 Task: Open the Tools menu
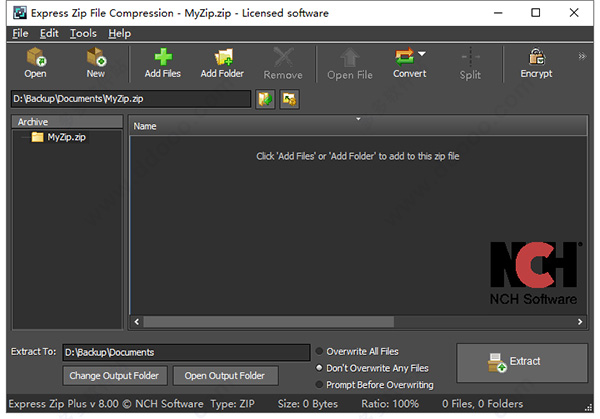(x=83, y=34)
